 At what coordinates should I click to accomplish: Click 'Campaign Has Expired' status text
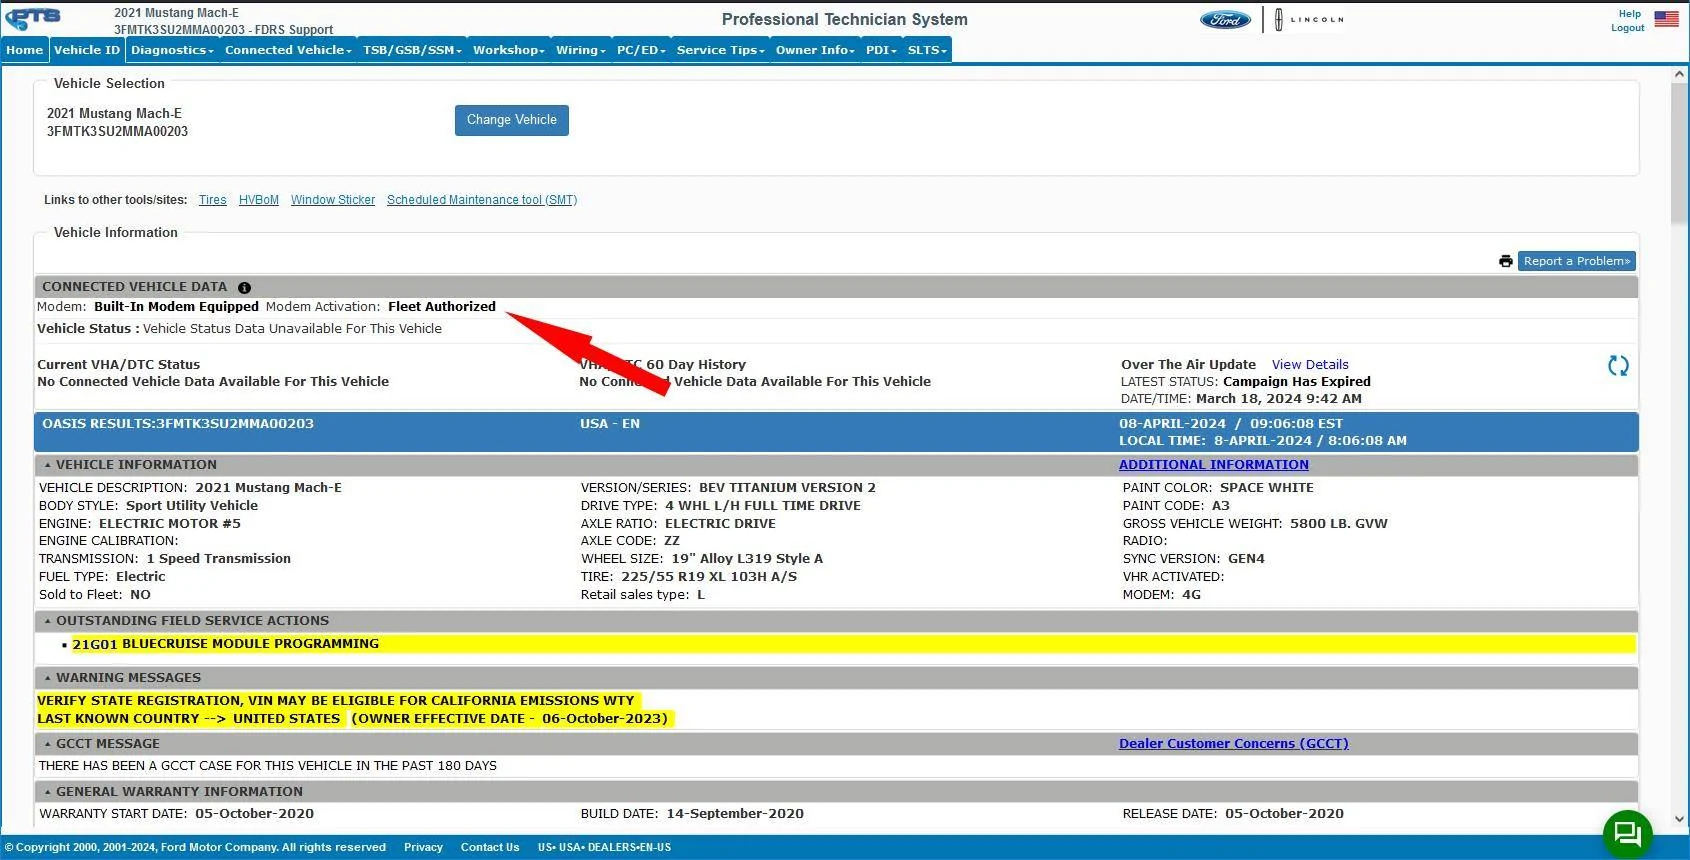pos(1297,382)
